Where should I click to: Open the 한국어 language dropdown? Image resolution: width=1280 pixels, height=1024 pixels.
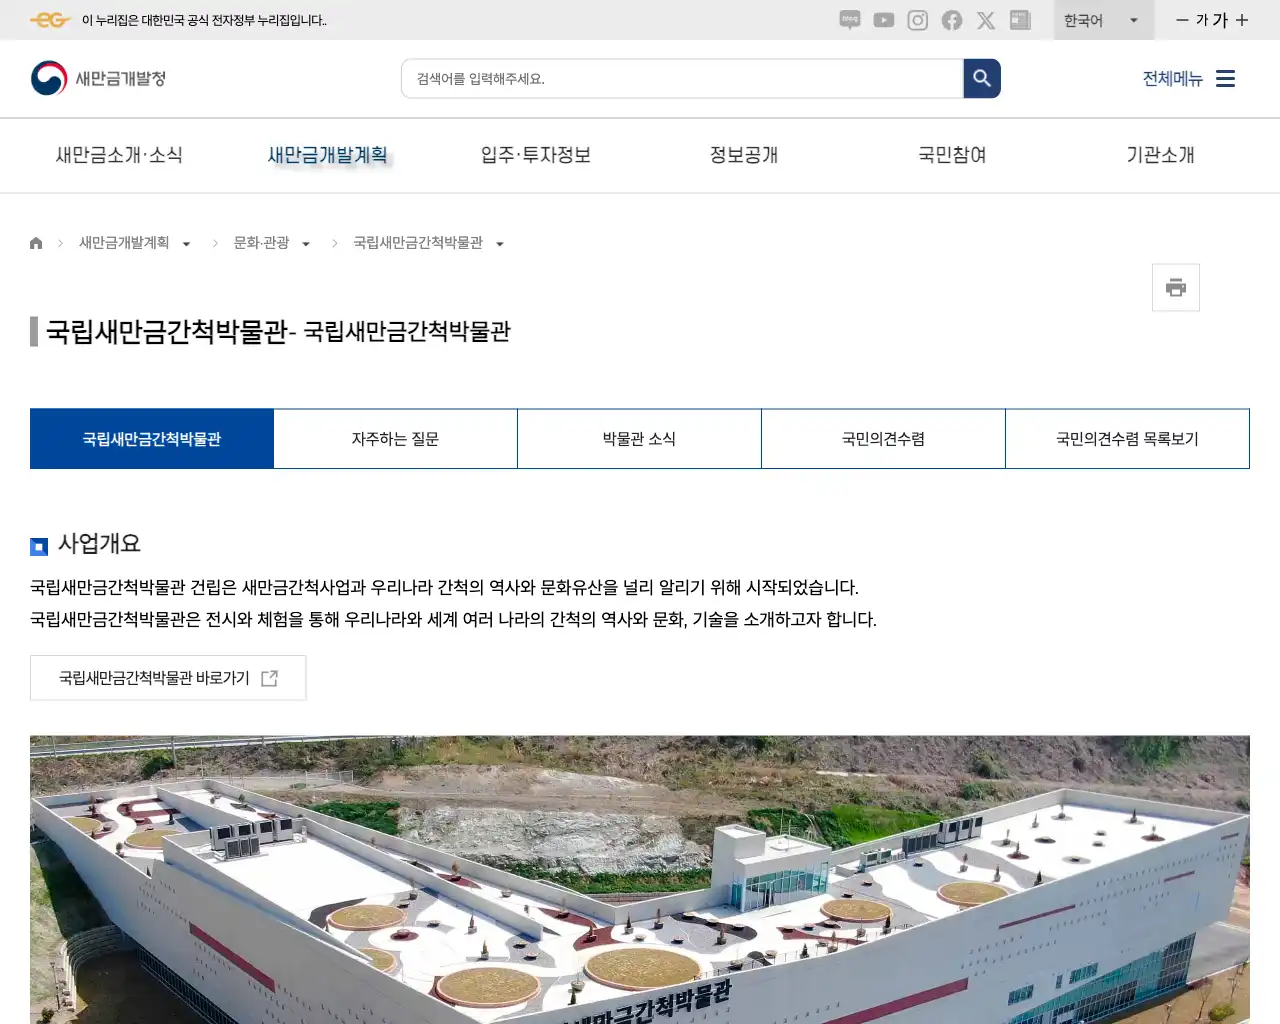click(1103, 20)
